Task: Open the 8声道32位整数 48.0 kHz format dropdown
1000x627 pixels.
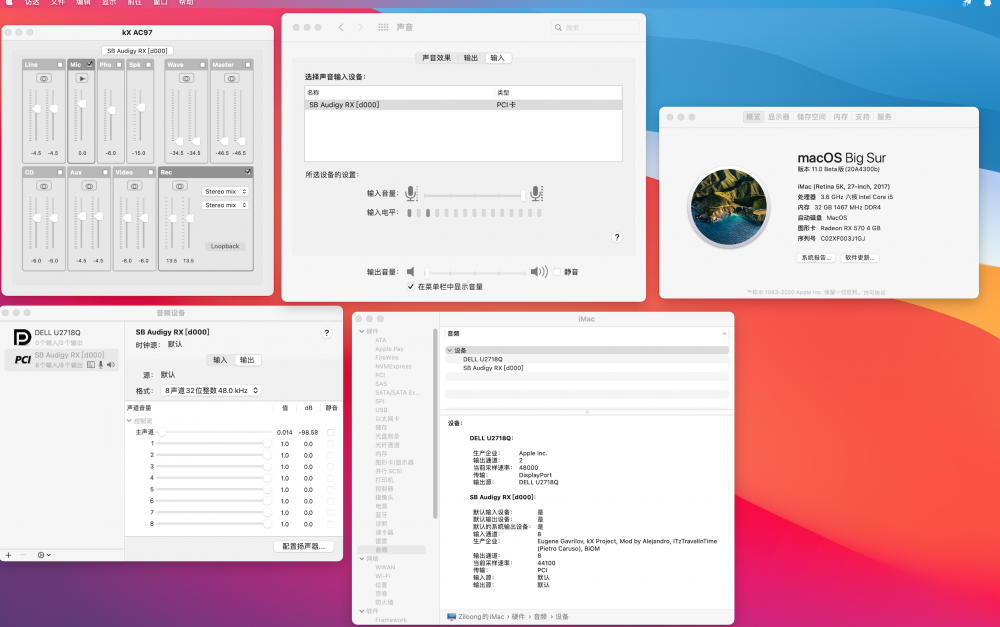Action: (x=210, y=390)
